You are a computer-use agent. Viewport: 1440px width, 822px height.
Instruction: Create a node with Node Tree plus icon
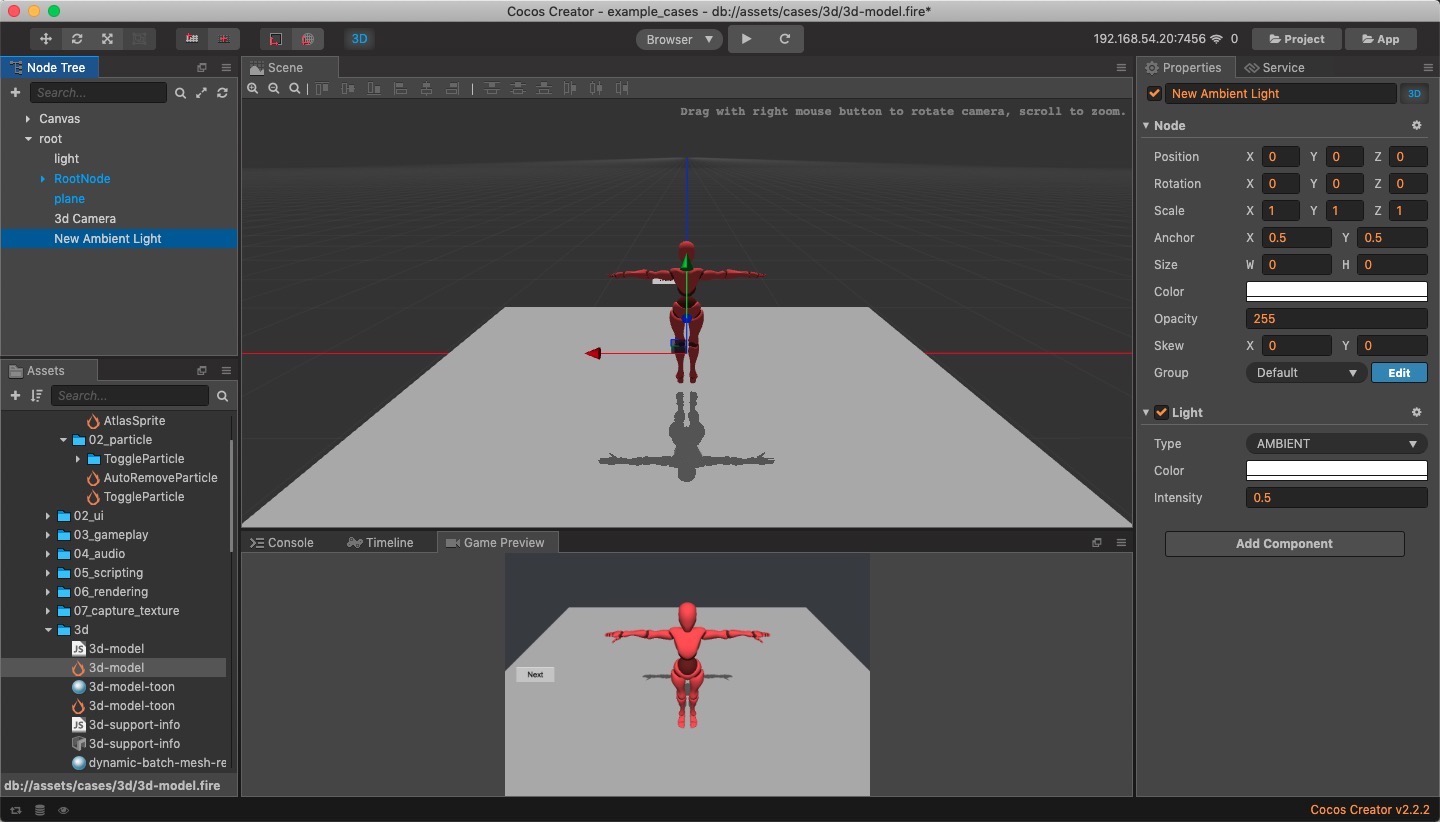point(15,92)
